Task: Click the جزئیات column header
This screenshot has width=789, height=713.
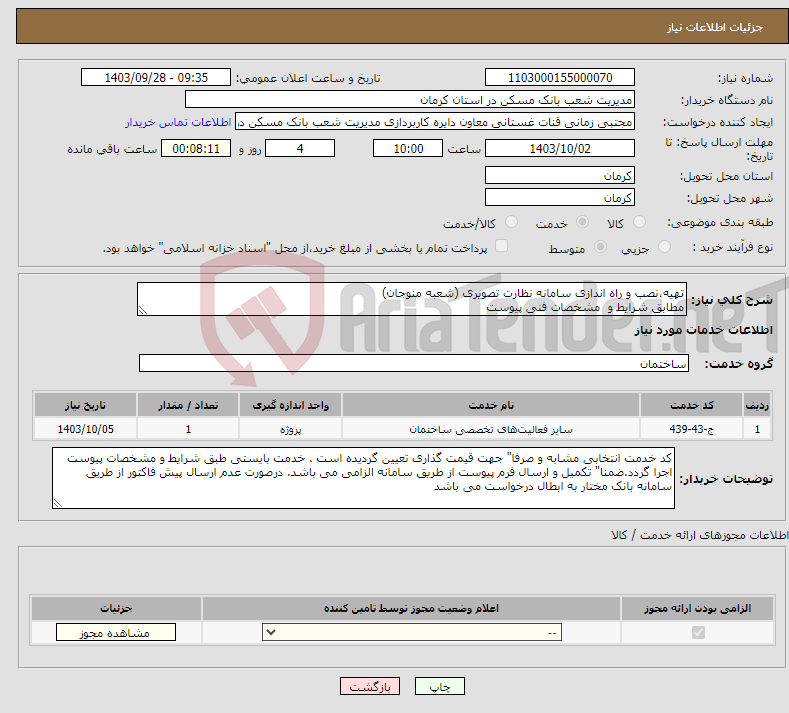Action: [116, 608]
